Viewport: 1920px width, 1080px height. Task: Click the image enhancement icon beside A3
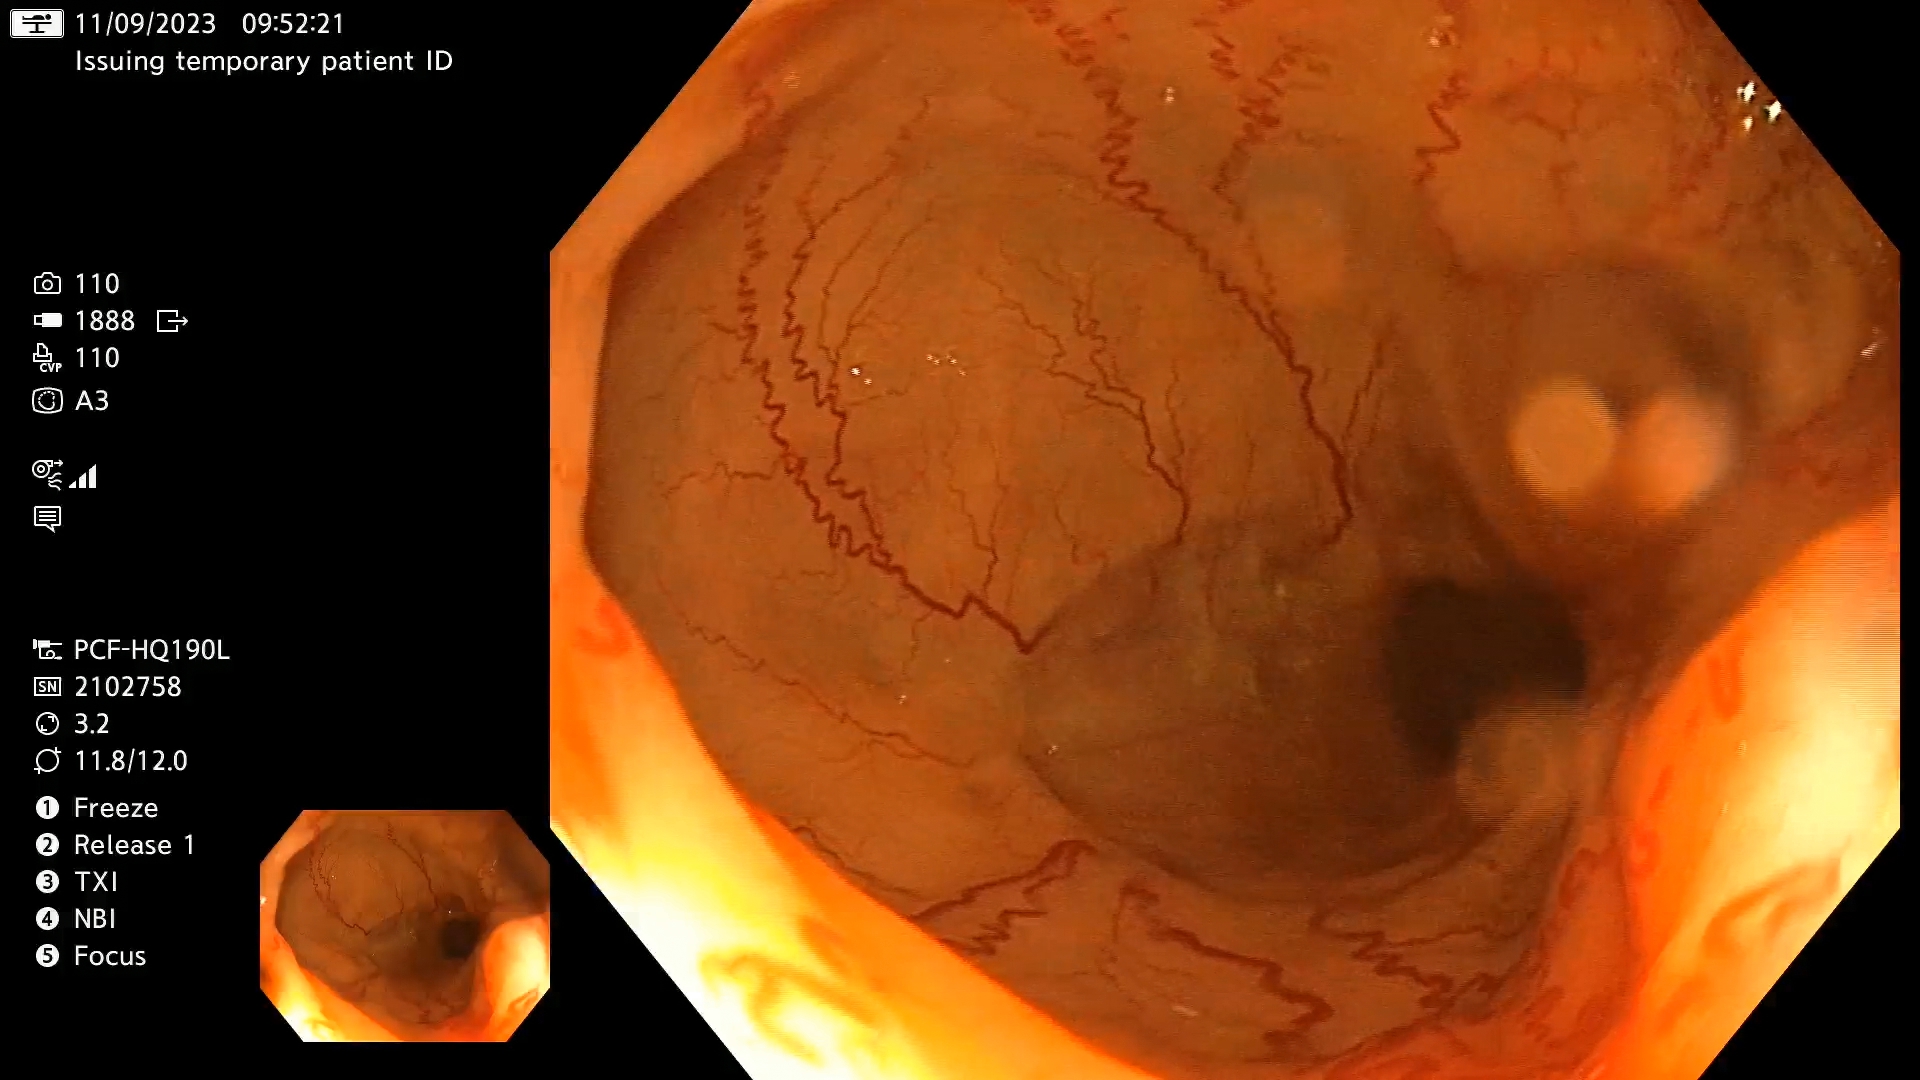[x=47, y=401]
